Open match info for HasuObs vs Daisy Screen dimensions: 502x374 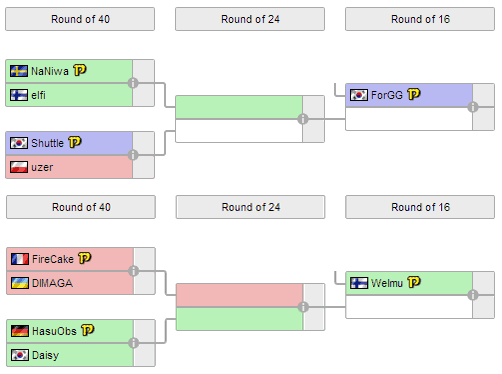134,343
